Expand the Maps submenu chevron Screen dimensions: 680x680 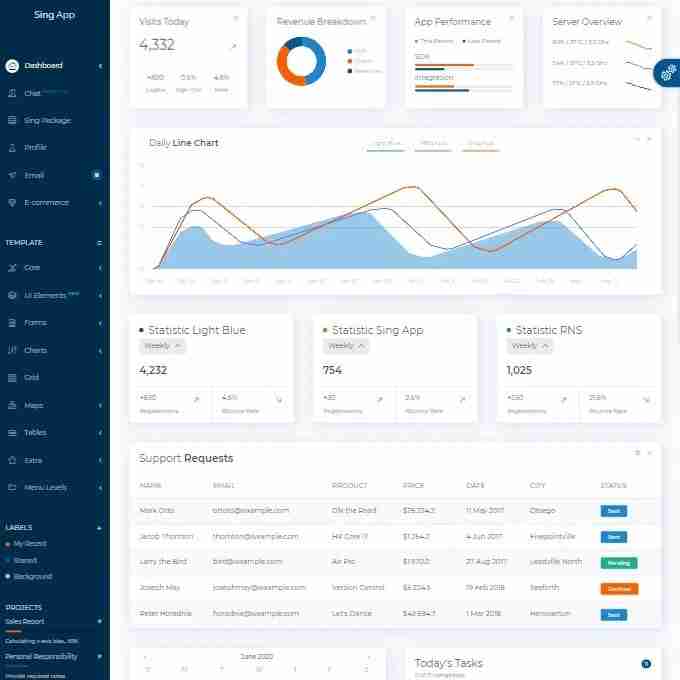tap(100, 405)
